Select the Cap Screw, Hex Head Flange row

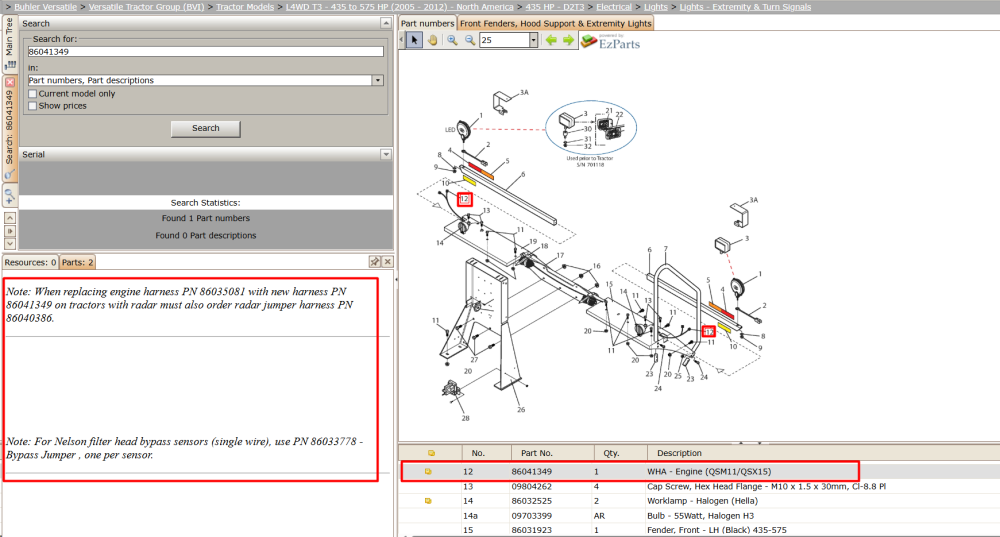700,486
